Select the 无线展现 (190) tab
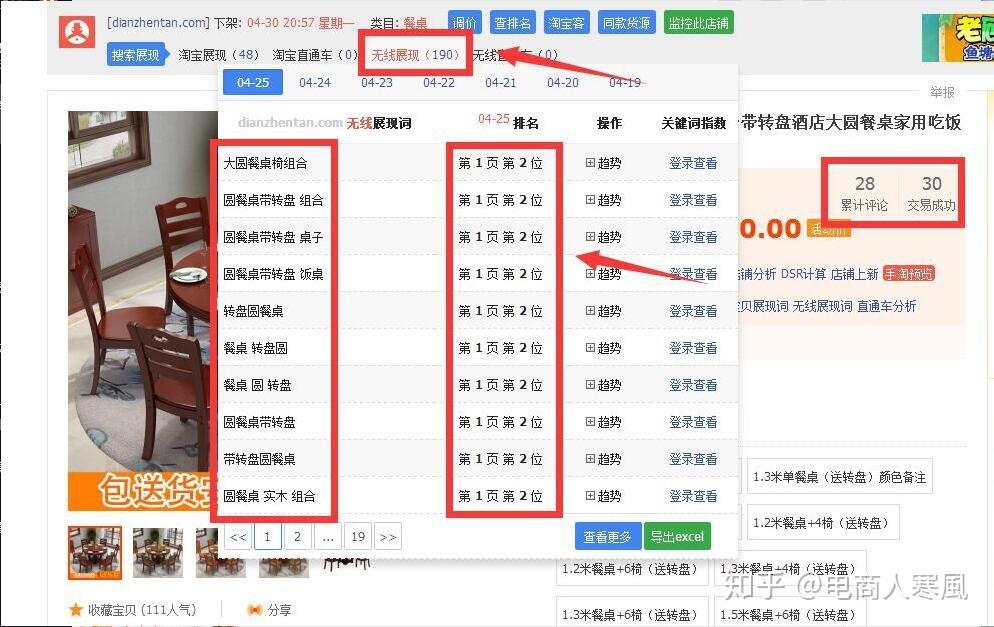Screen dimensions: 994x627 click(415, 55)
